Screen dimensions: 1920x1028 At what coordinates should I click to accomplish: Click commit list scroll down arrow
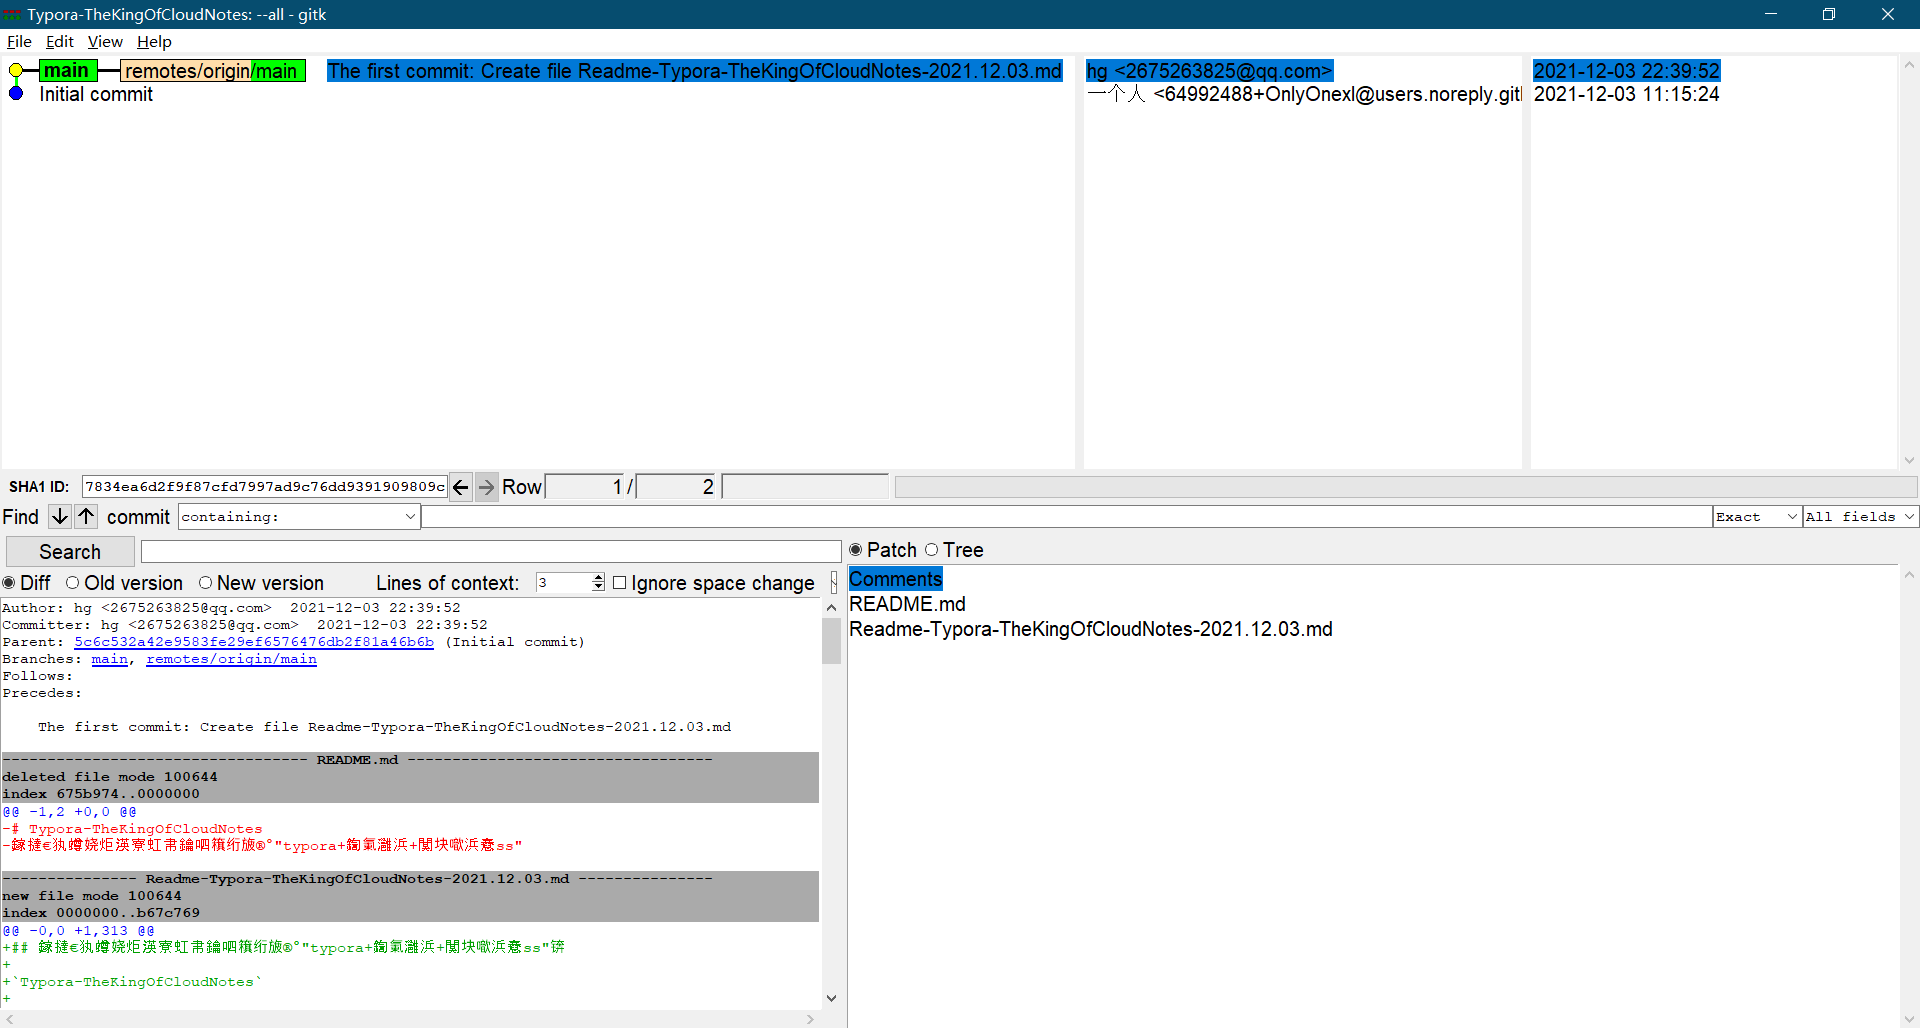[1909, 460]
